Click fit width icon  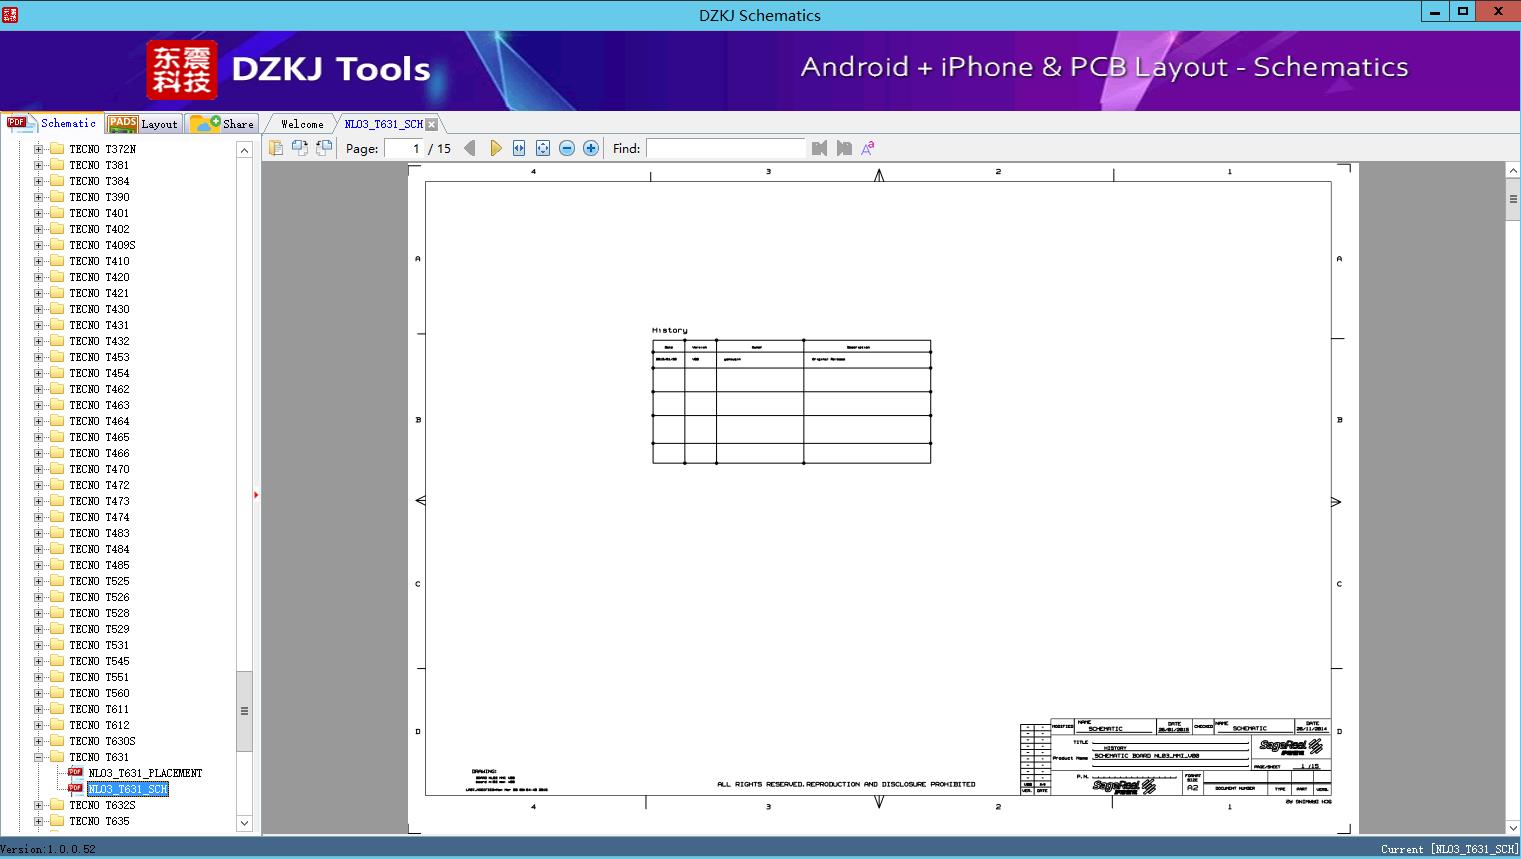(x=519, y=148)
